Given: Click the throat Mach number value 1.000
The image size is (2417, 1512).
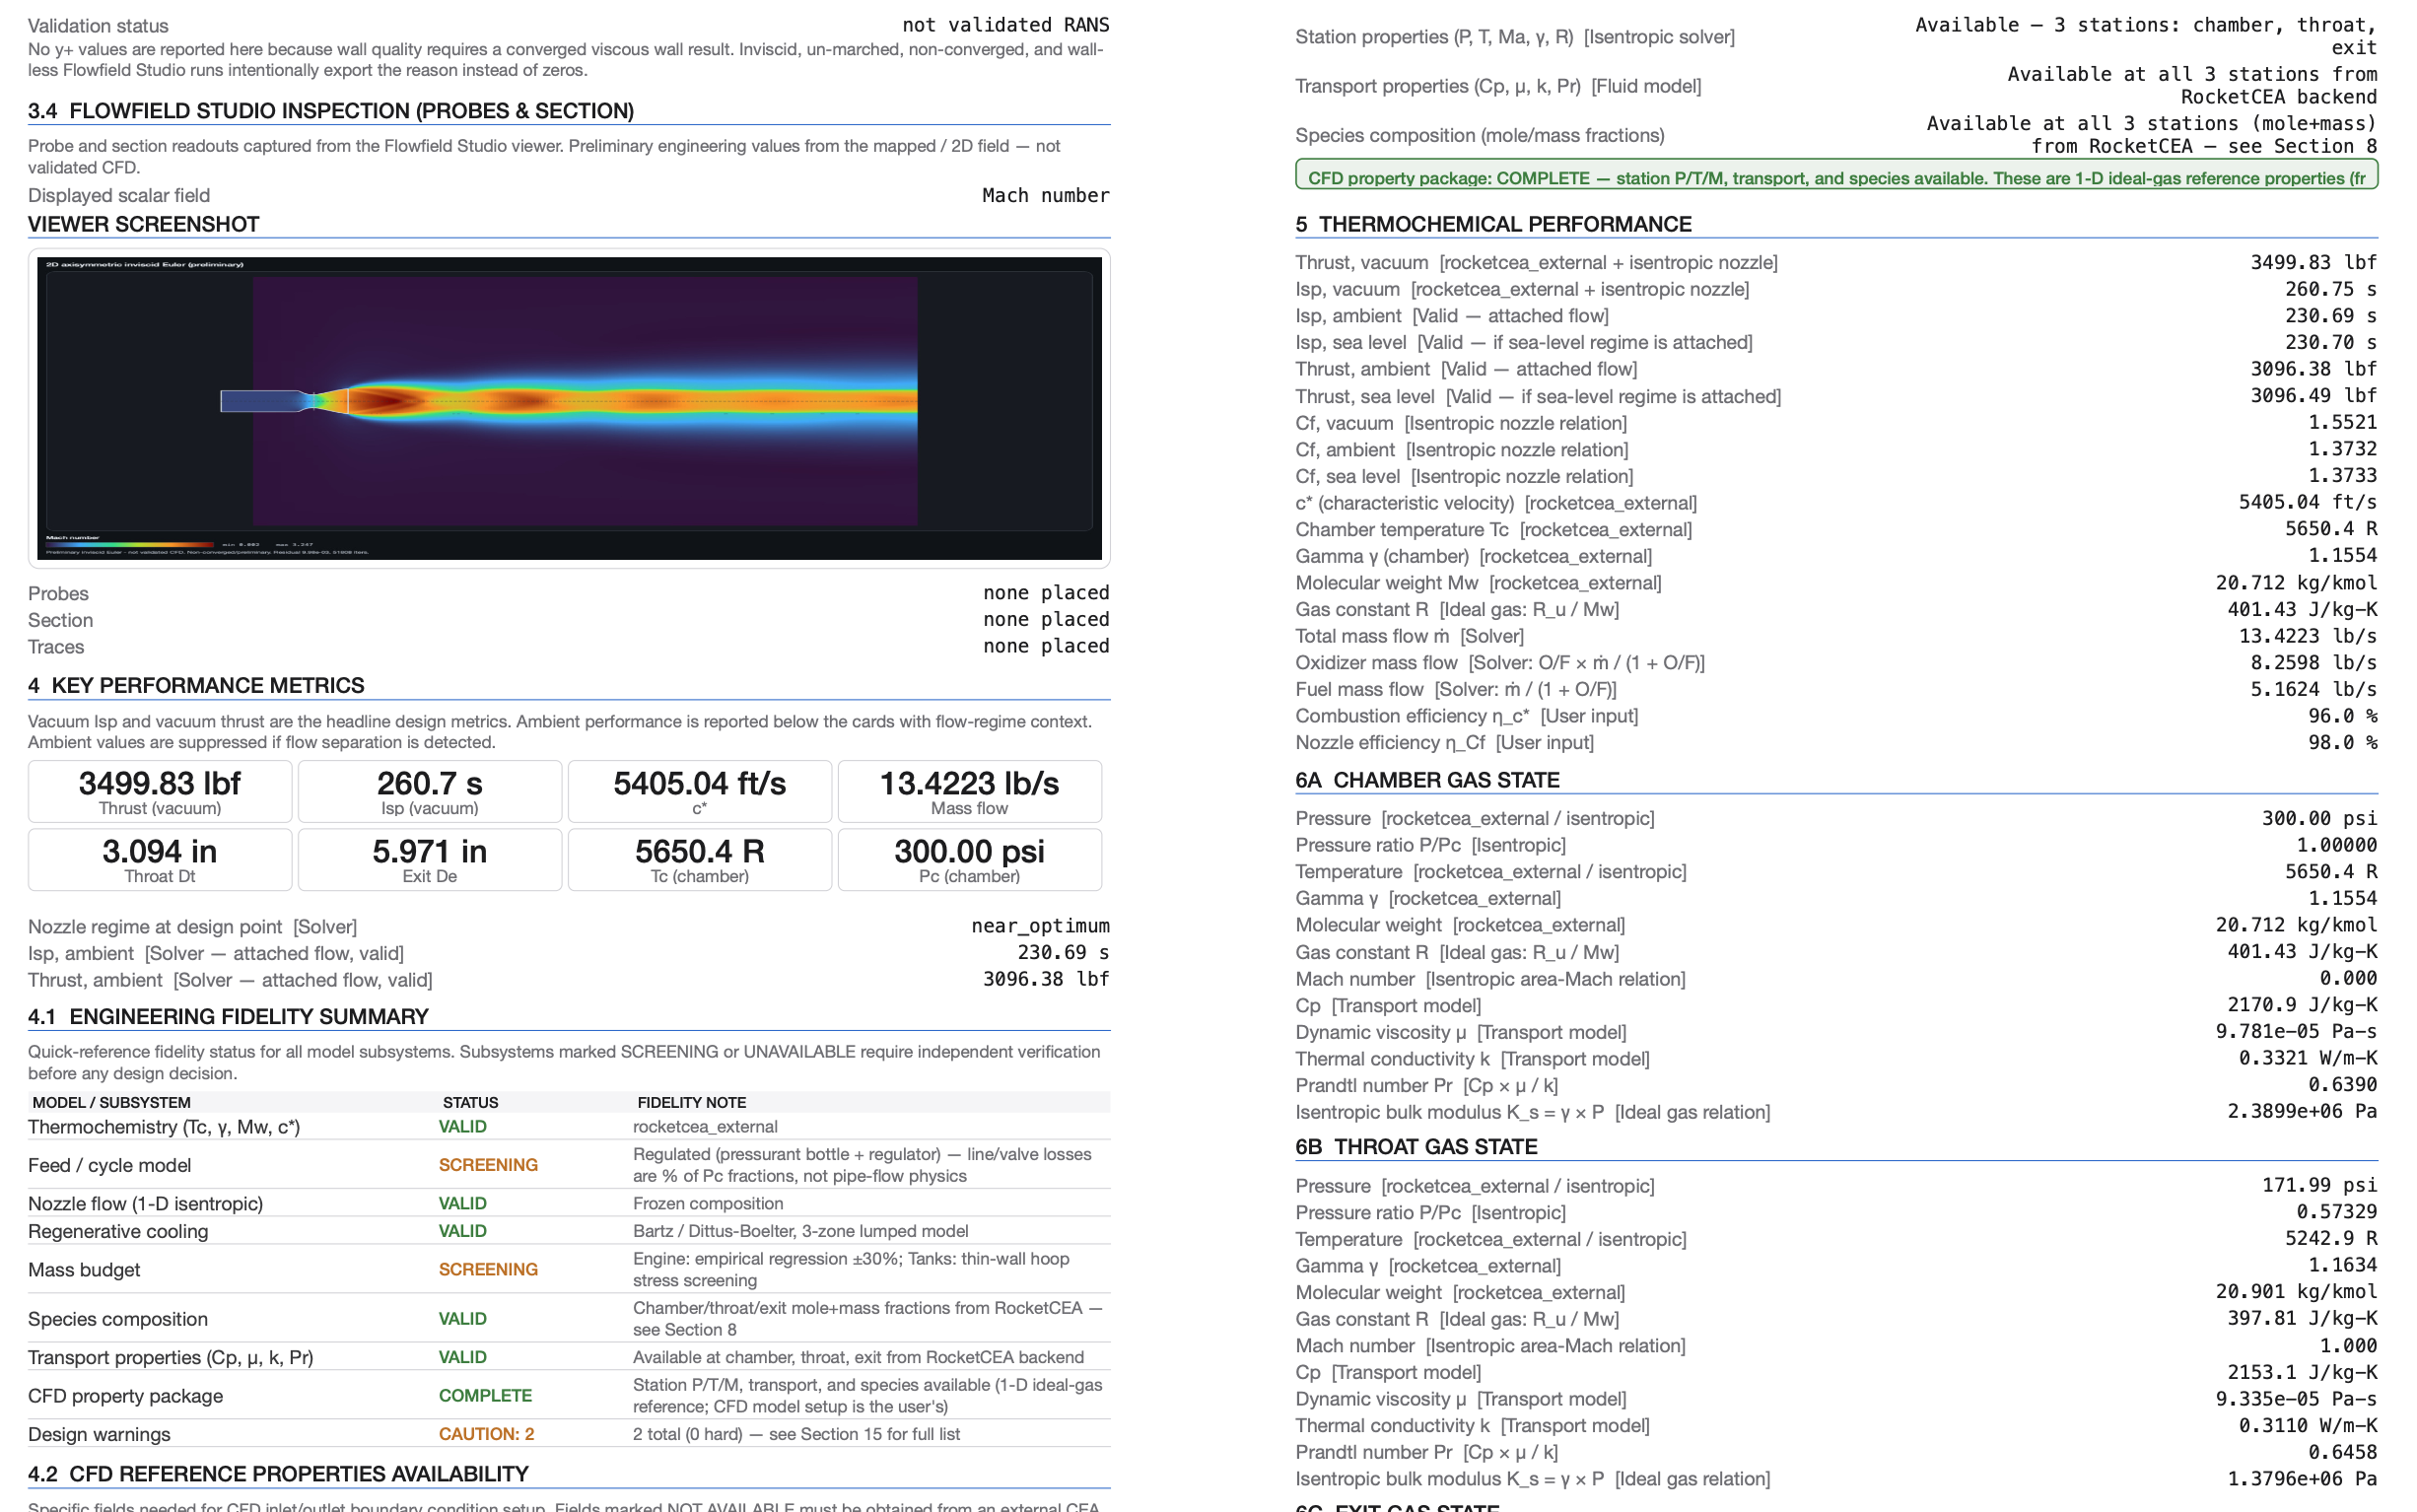Looking at the screenshot, I should (x=2349, y=1346).
